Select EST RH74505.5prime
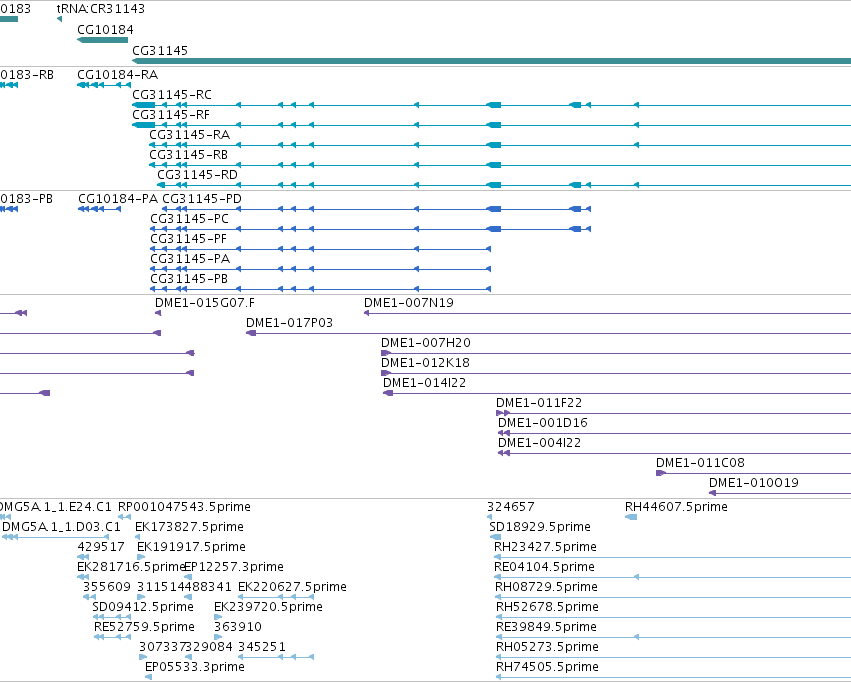Image resolution: width=851 pixels, height=682 pixels. pos(548,667)
